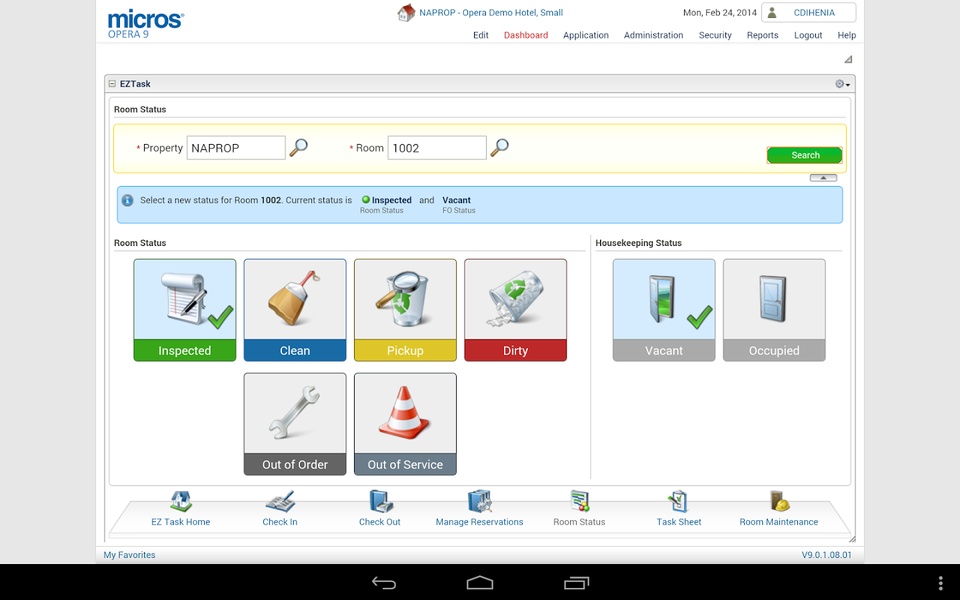Open the Dashboard menu
960x600 pixels.
coord(526,35)
